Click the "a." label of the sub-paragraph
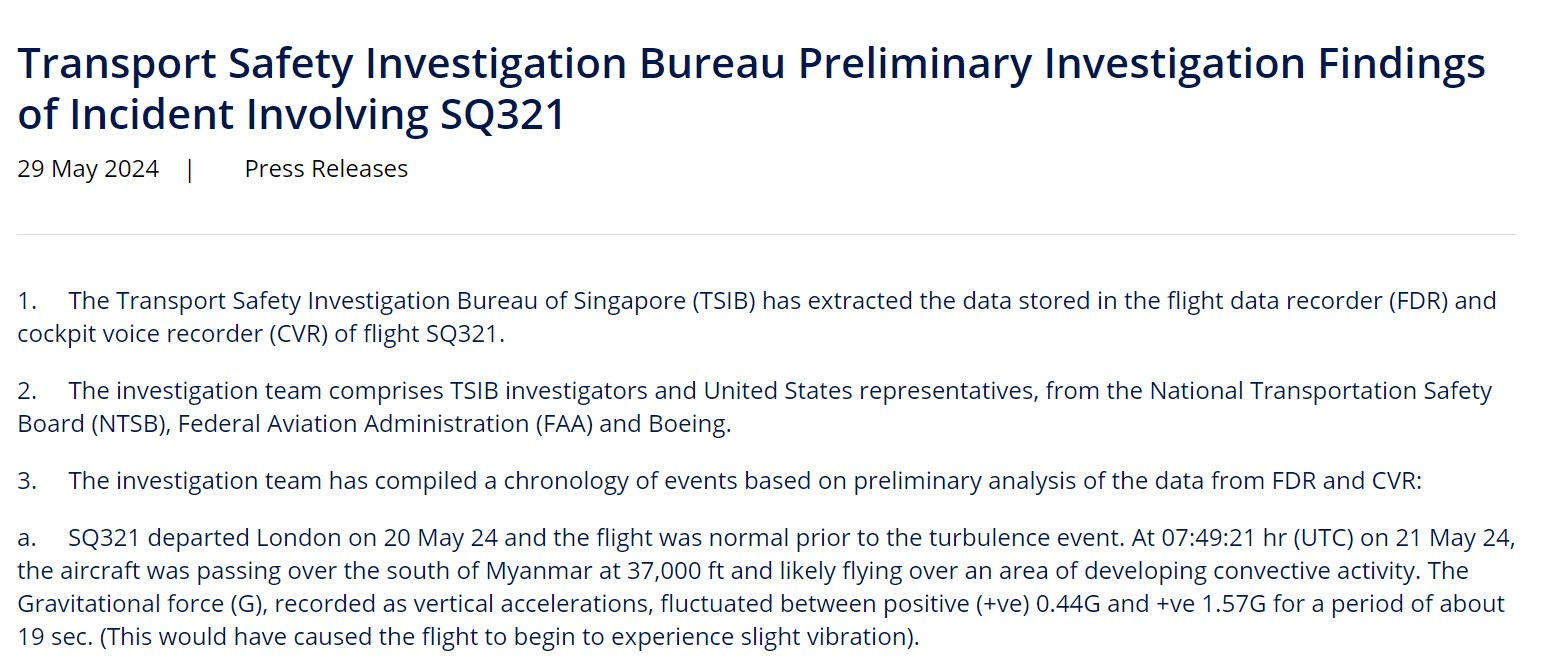Screen dimensions: 1551x663 [x=26, y=538]
